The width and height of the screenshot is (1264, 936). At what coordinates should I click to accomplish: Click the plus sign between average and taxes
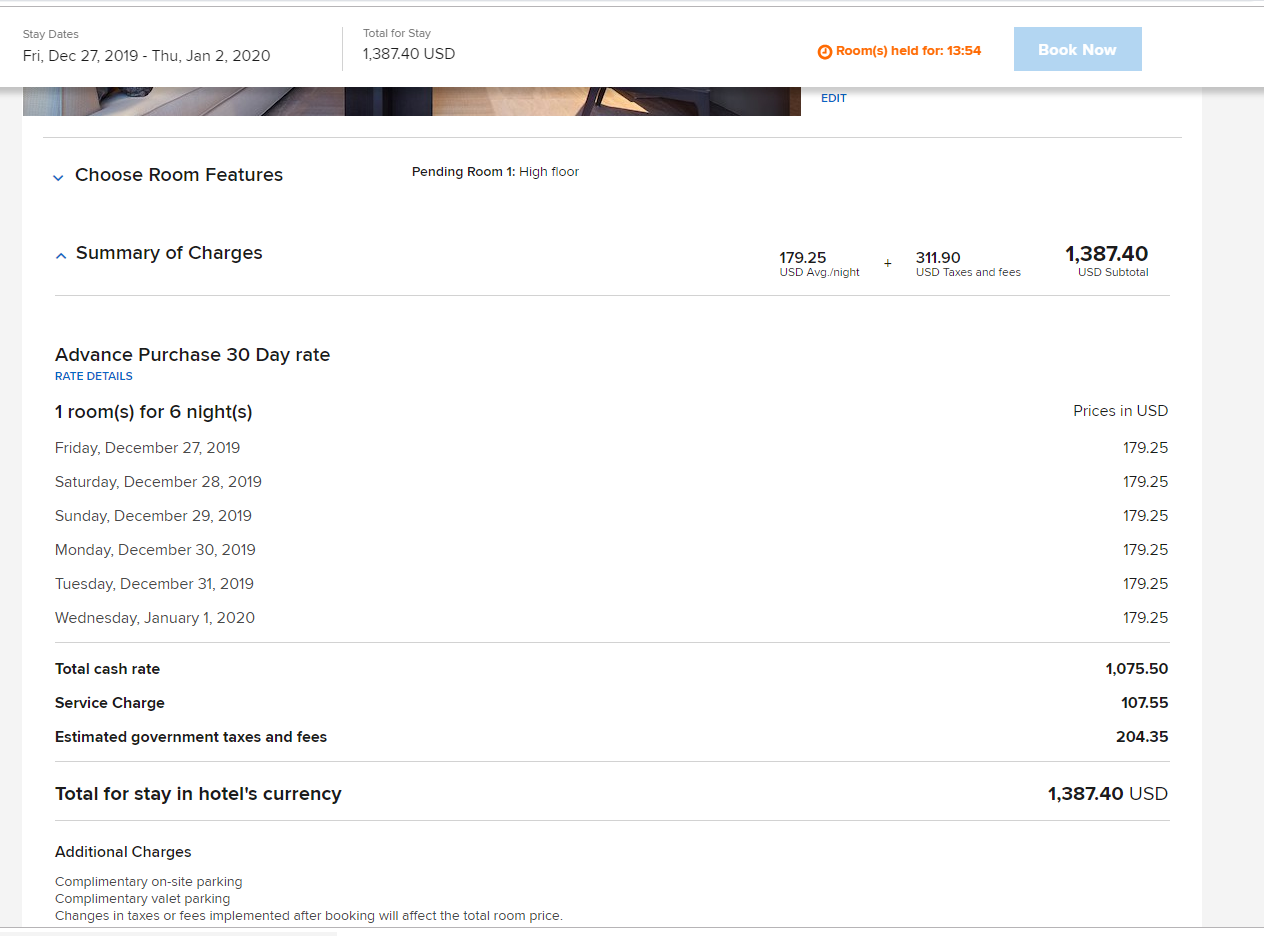[x=888, y=264]
